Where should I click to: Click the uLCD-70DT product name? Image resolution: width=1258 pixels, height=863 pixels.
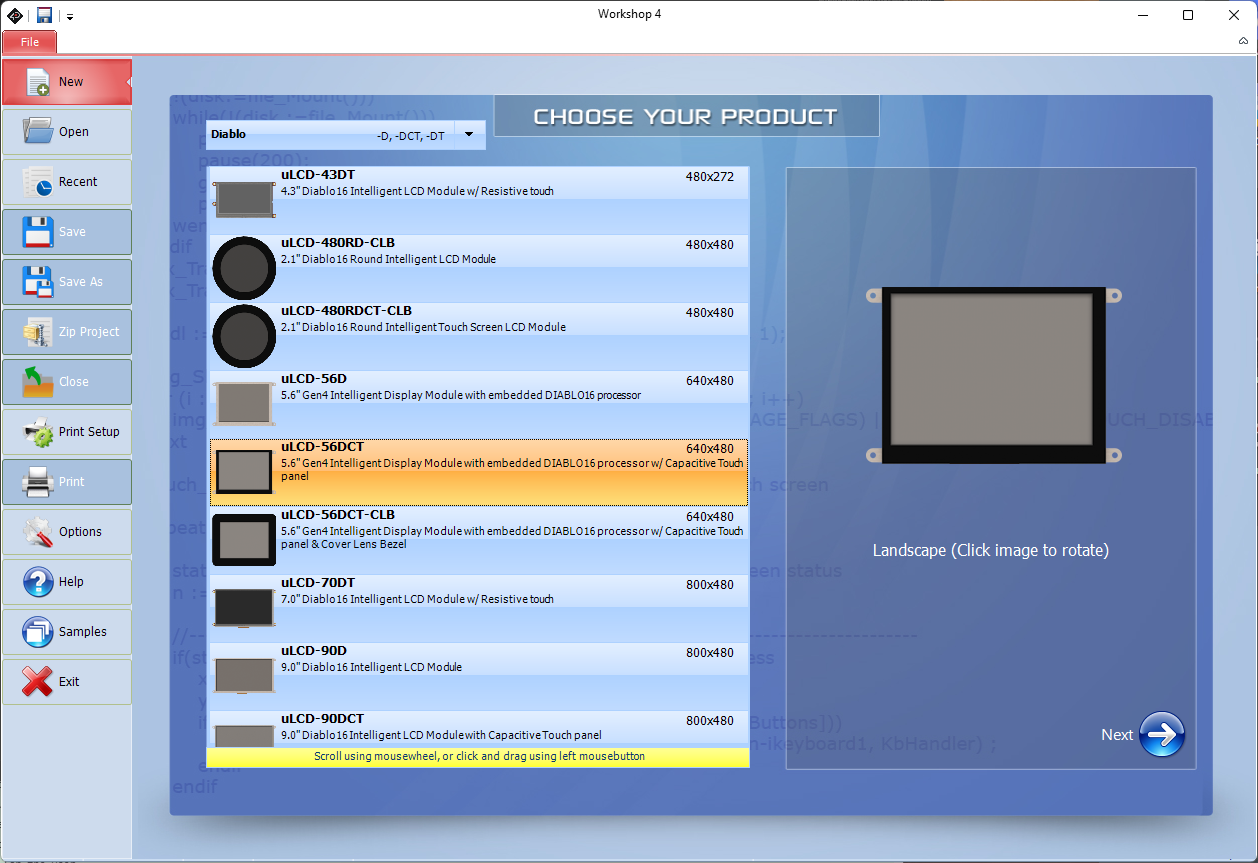318,583
